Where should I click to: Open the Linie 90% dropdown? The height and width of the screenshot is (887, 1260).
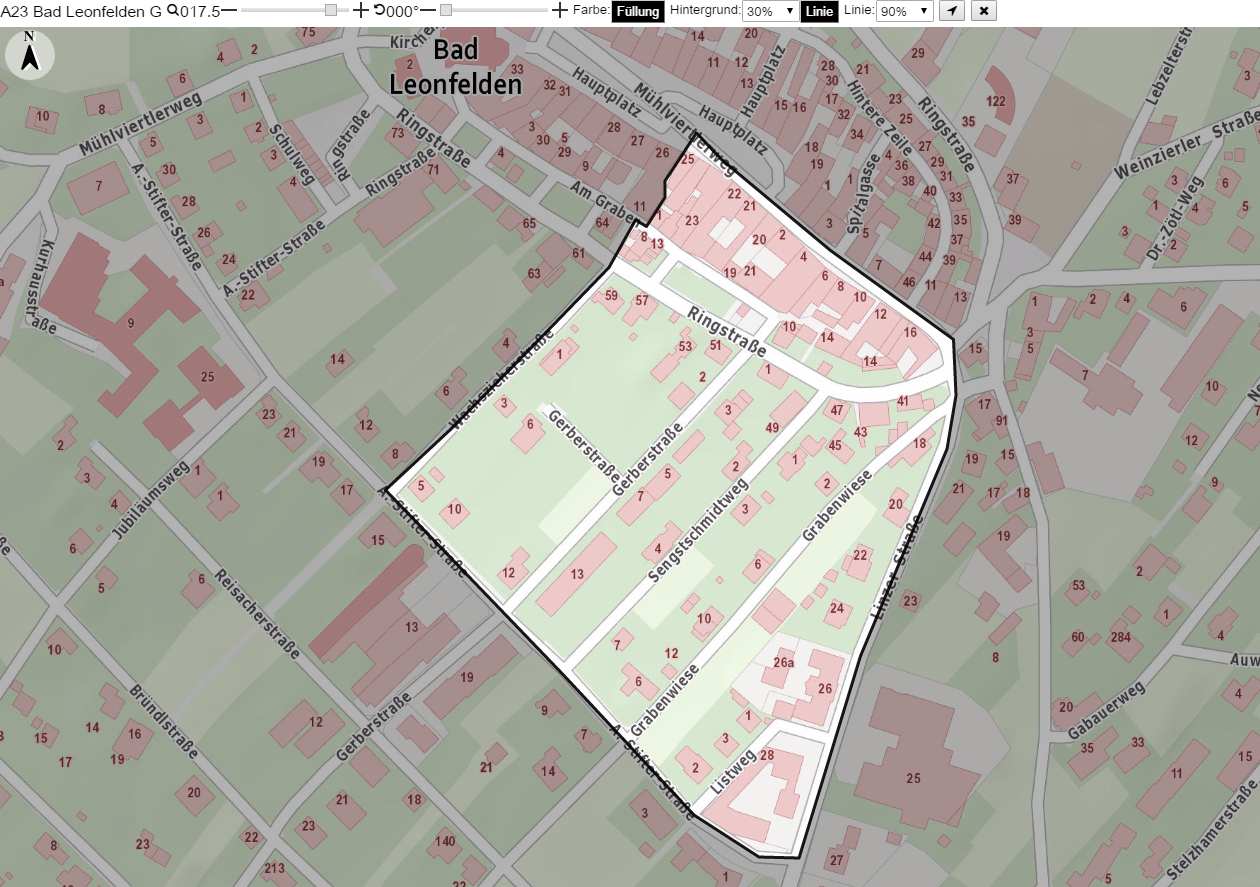coord(904,11)
